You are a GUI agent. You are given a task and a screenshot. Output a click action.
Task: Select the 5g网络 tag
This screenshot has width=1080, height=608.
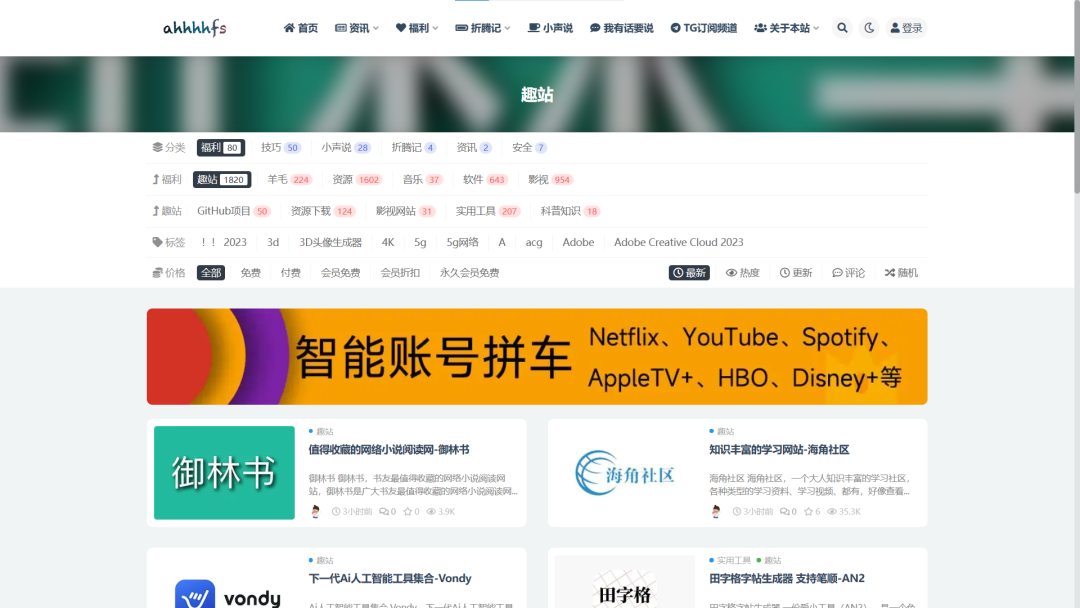[x=463, y=242]
